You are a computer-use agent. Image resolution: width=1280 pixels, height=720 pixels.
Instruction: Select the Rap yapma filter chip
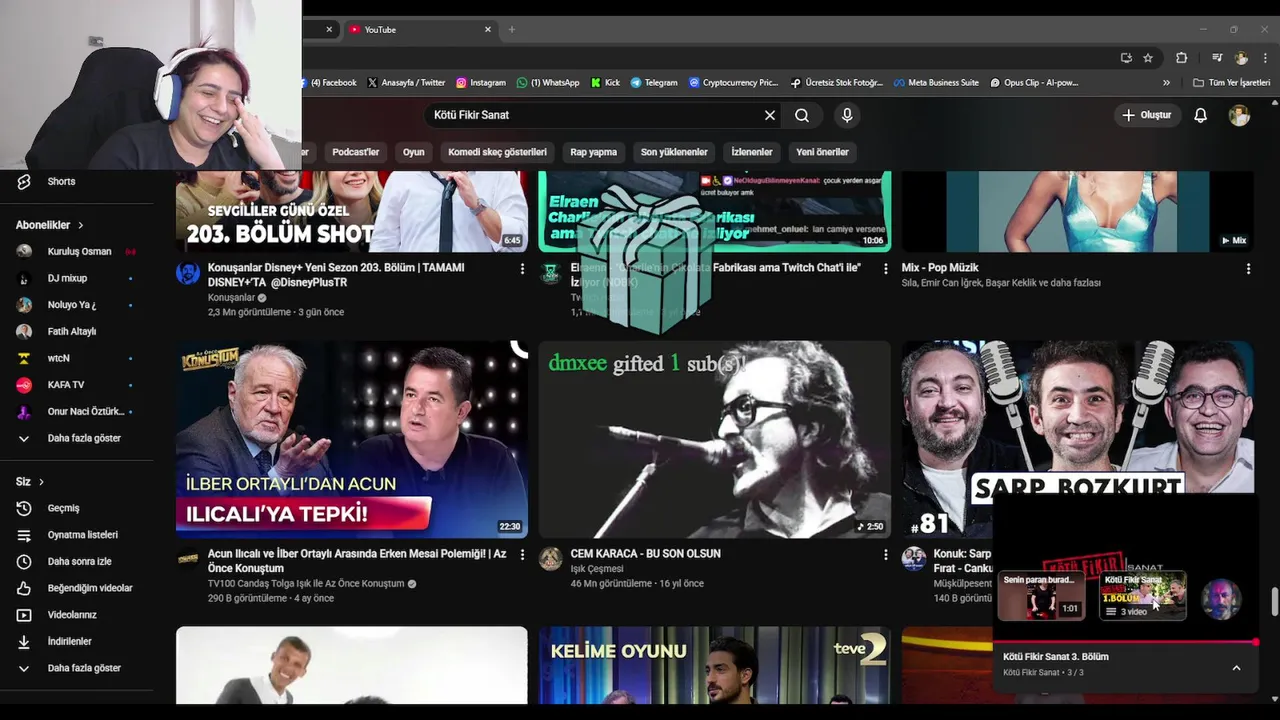click(x=594, y=152)
